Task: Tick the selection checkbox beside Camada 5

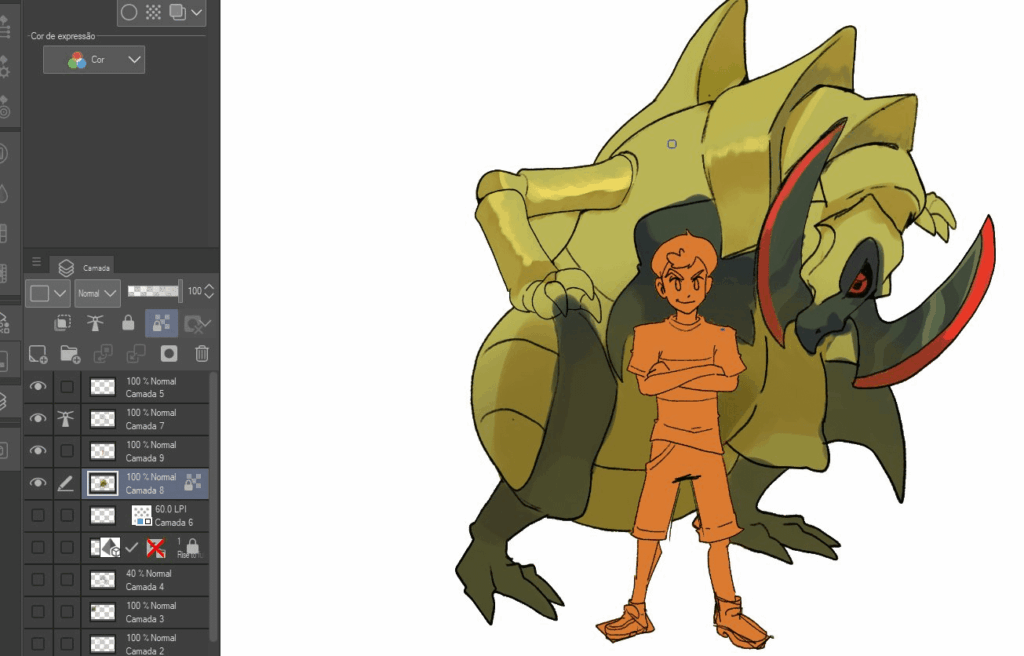Action: coord(67,387)
